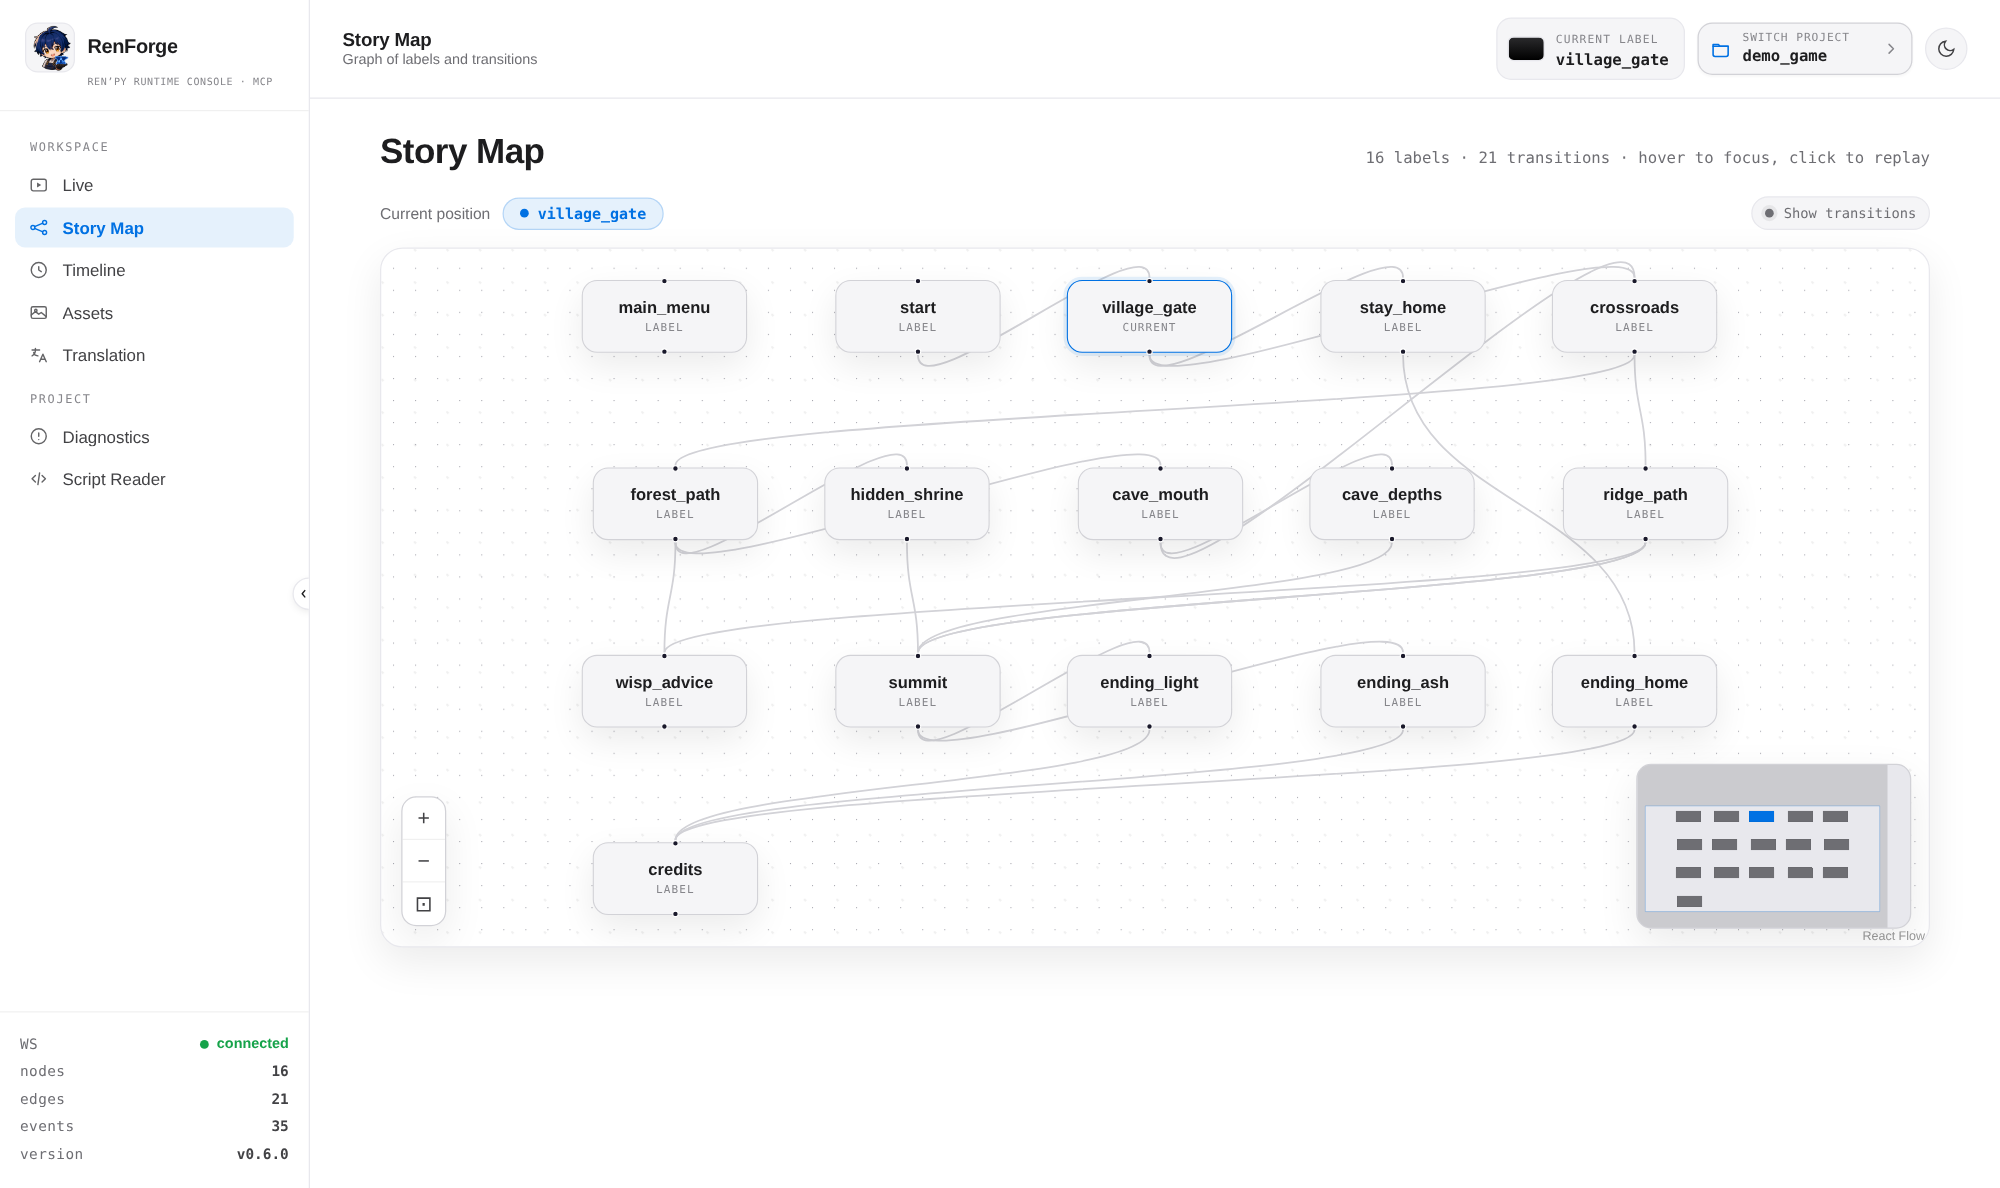Fit the graph to view
The width and height of the screenshot is (2000, 1188).
(424, 904)
